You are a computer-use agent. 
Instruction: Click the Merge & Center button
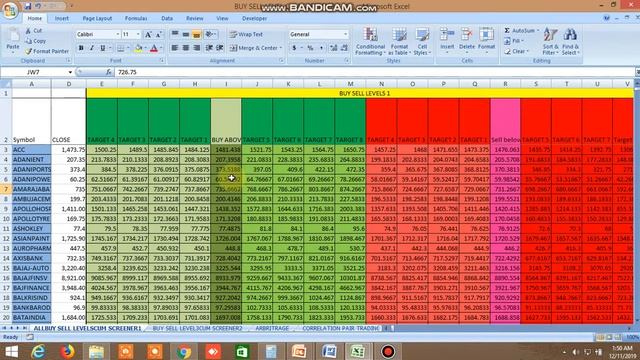[253, 48]
